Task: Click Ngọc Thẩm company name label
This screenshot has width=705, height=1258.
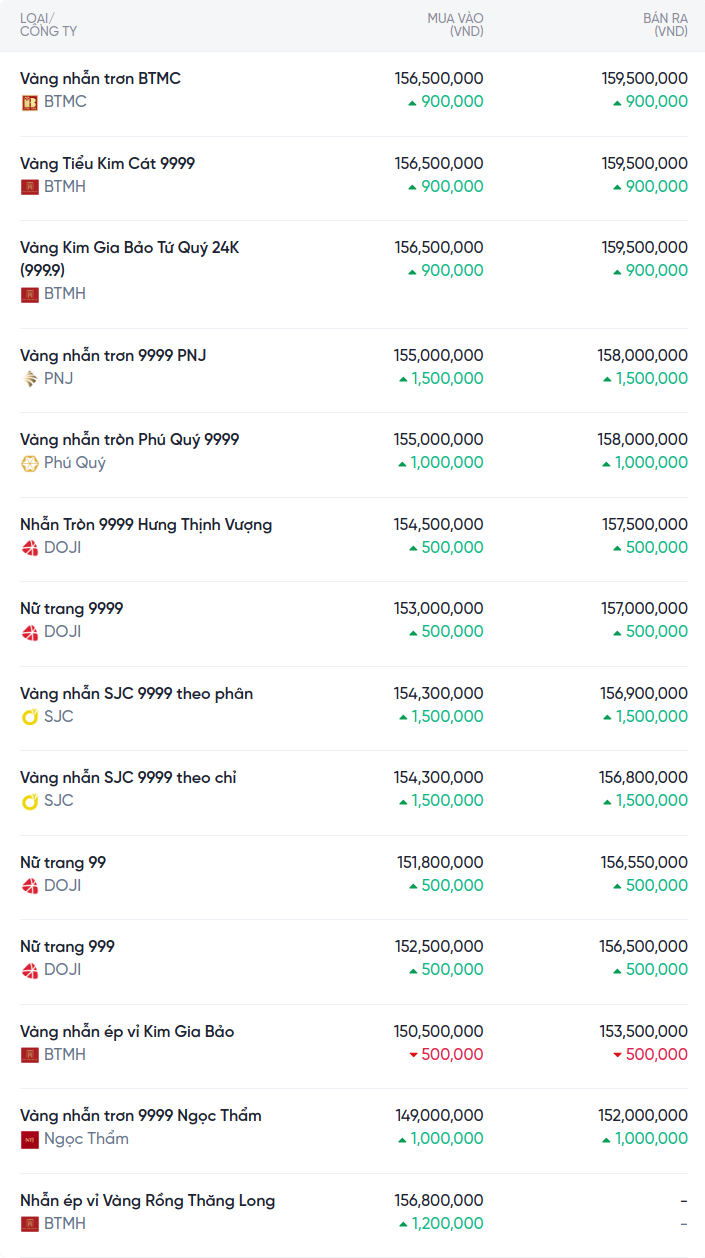Action: [86, 1139]
